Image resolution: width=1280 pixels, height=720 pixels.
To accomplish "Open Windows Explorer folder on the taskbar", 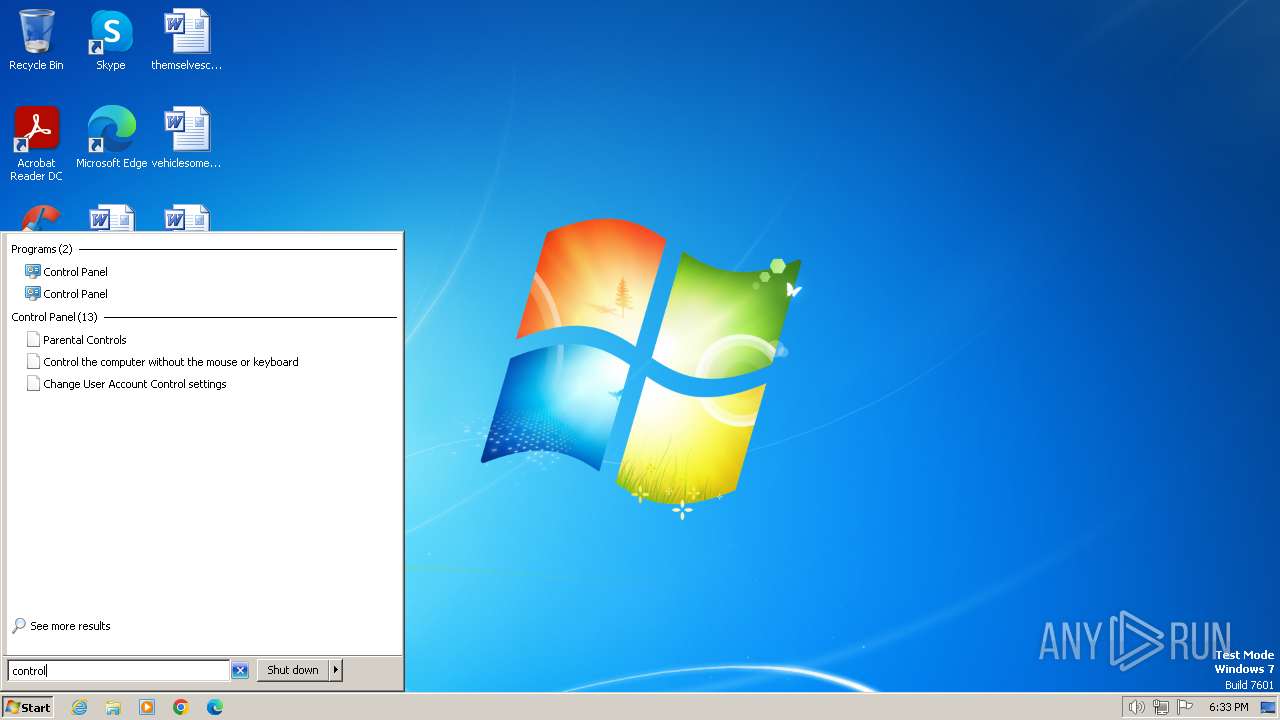I will [113, 707].
